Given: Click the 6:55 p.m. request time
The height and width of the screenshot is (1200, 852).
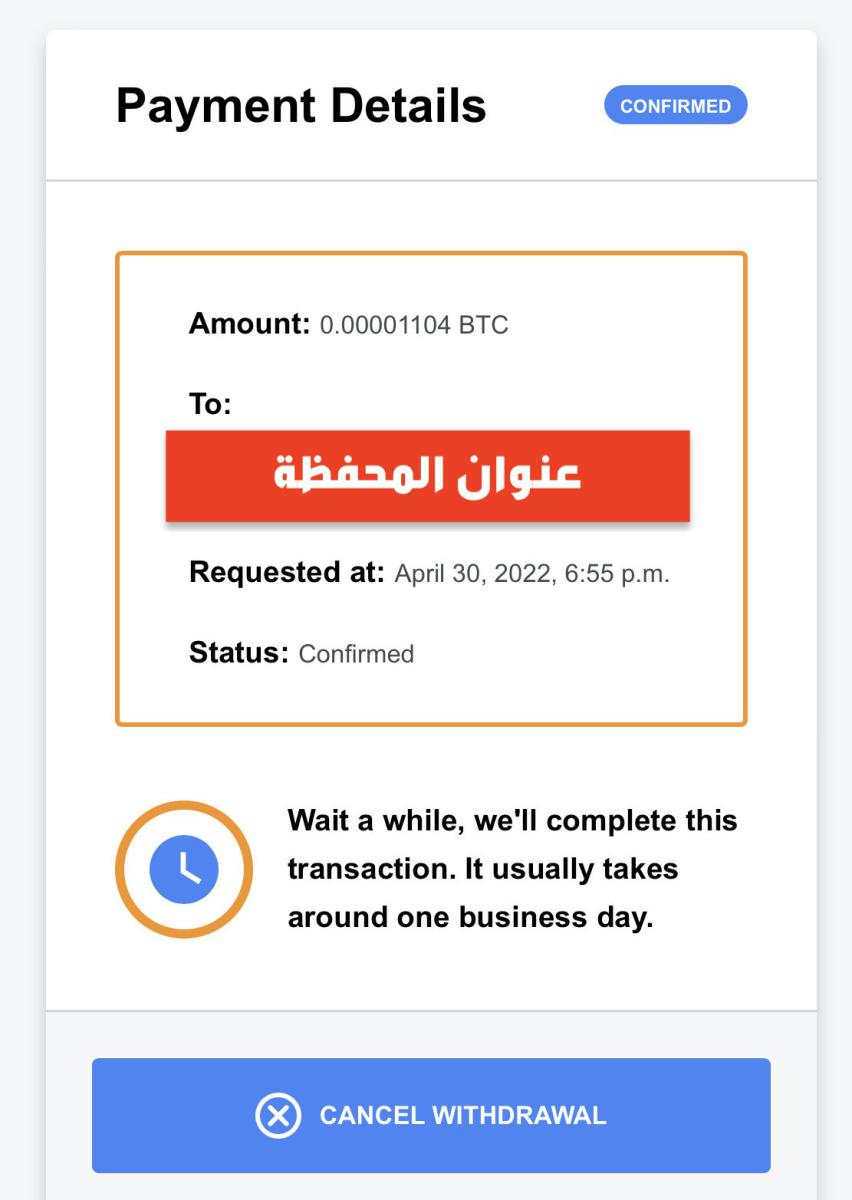Looking at the screenshot, I should (616, 574).
